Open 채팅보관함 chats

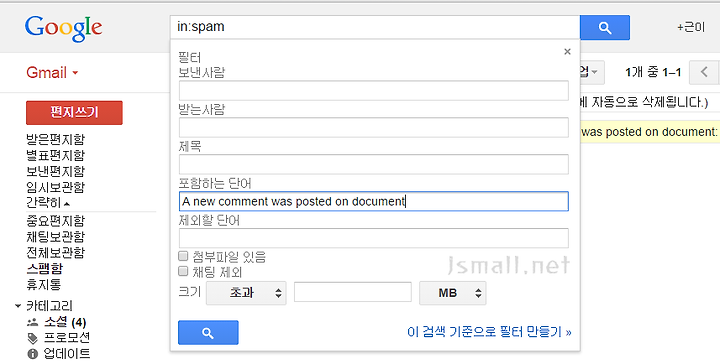coord(56,237)
